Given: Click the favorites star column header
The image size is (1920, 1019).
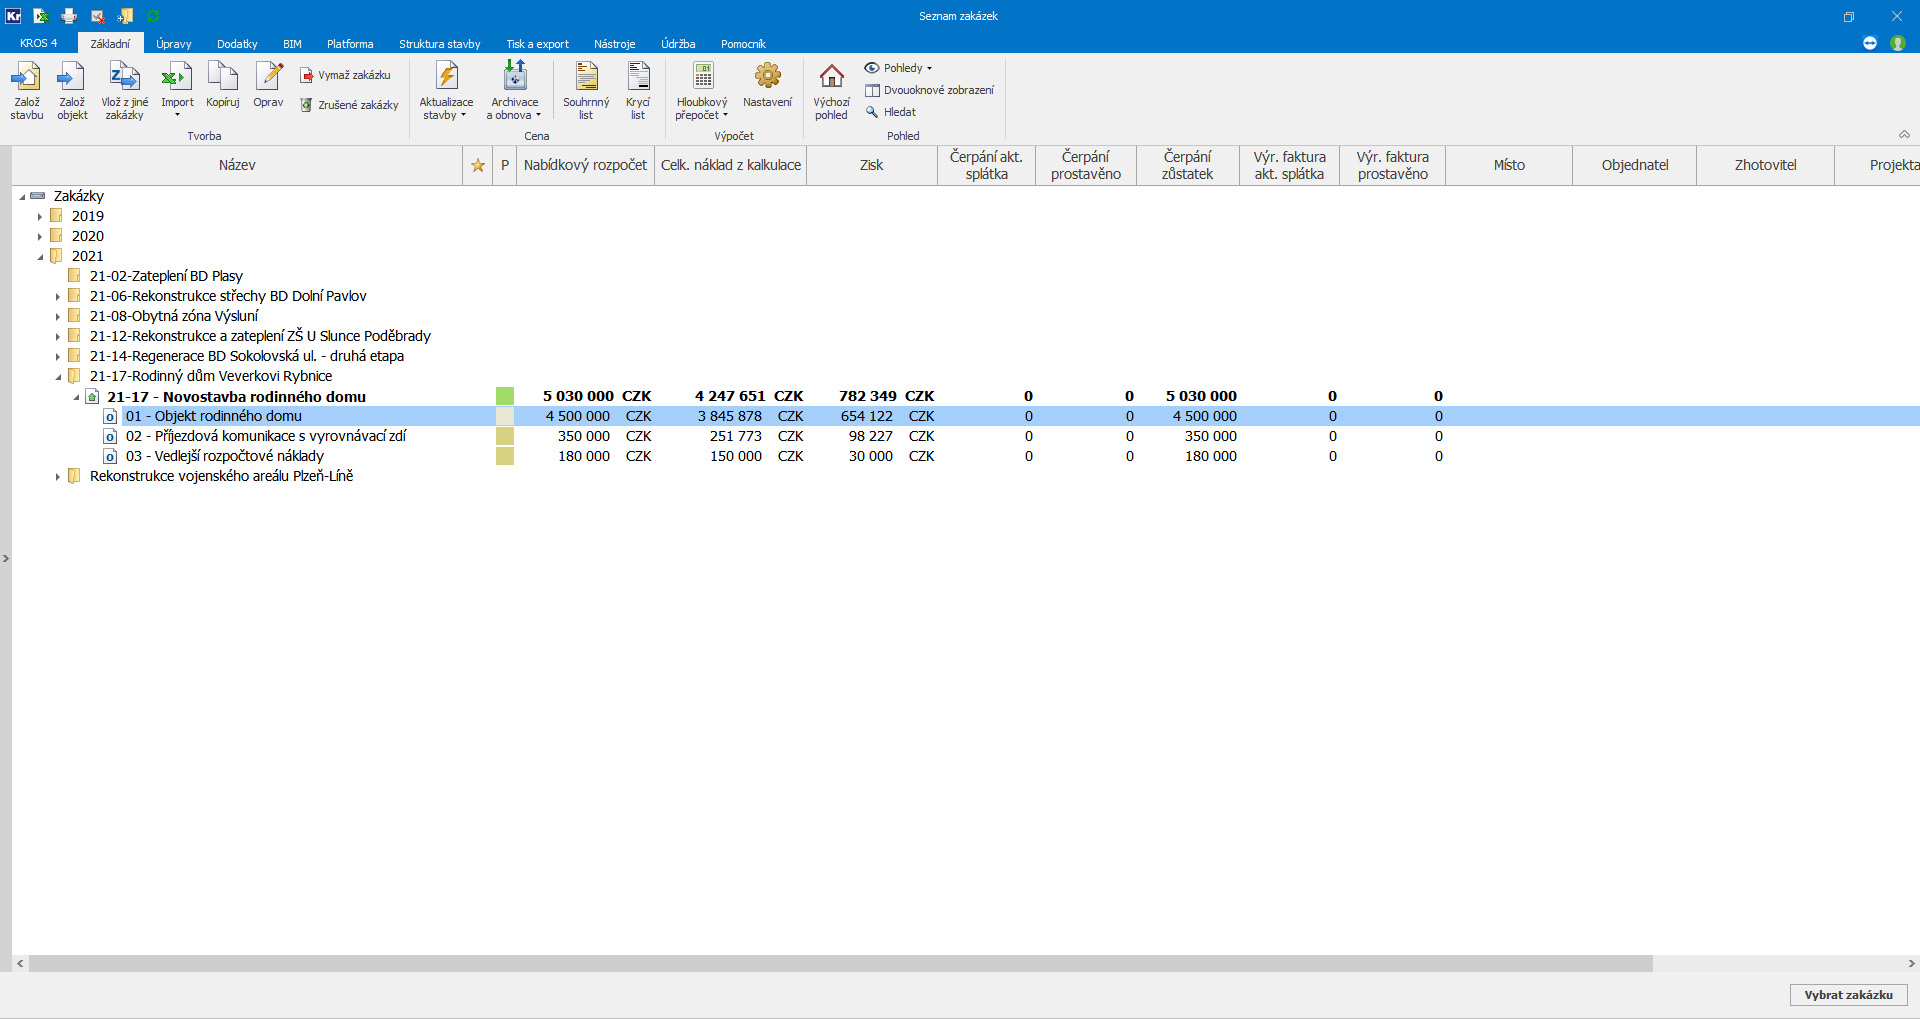Looking at the screenshot, I should [478, 166].
